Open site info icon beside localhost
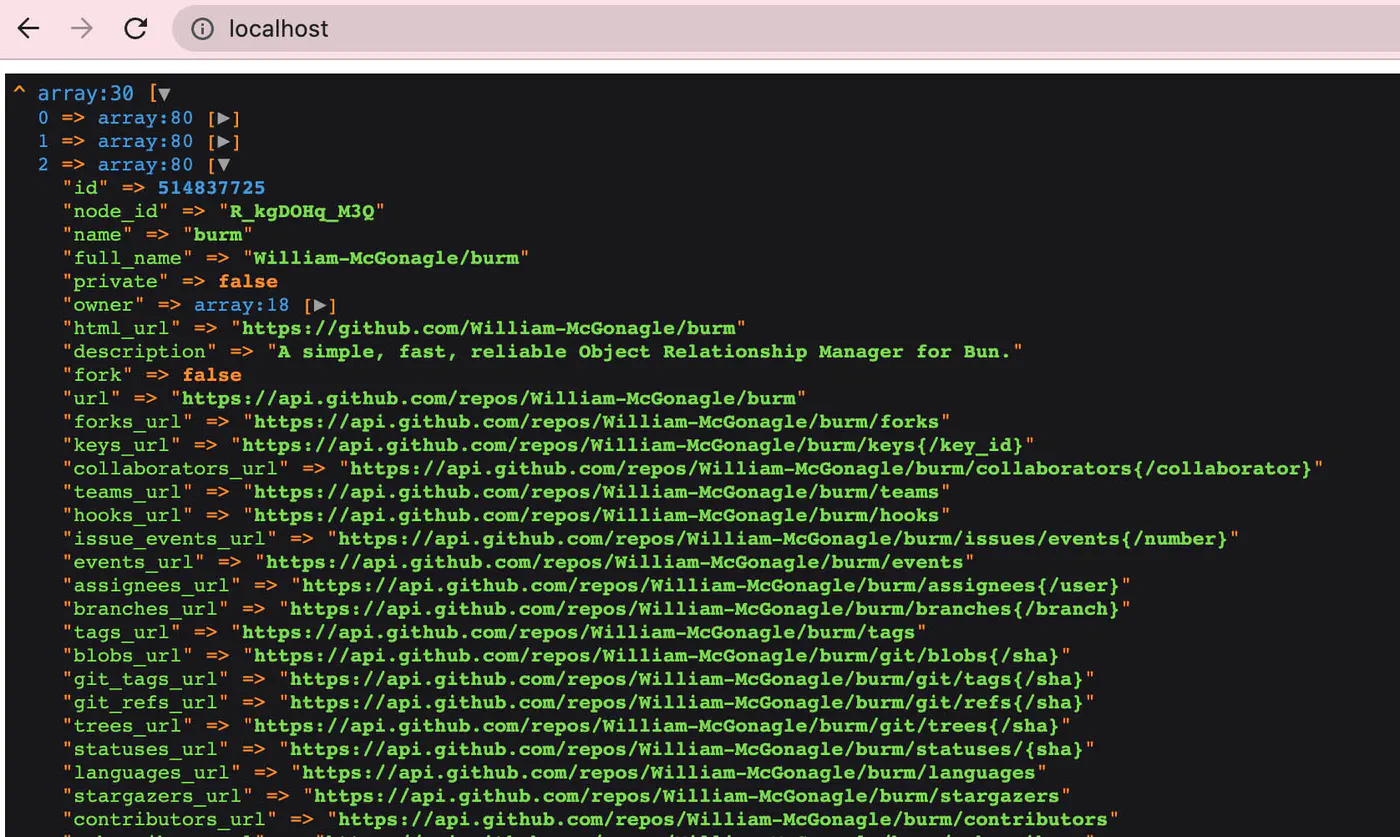Screen dimensions: 1400x837 click(x=202, y=29)
